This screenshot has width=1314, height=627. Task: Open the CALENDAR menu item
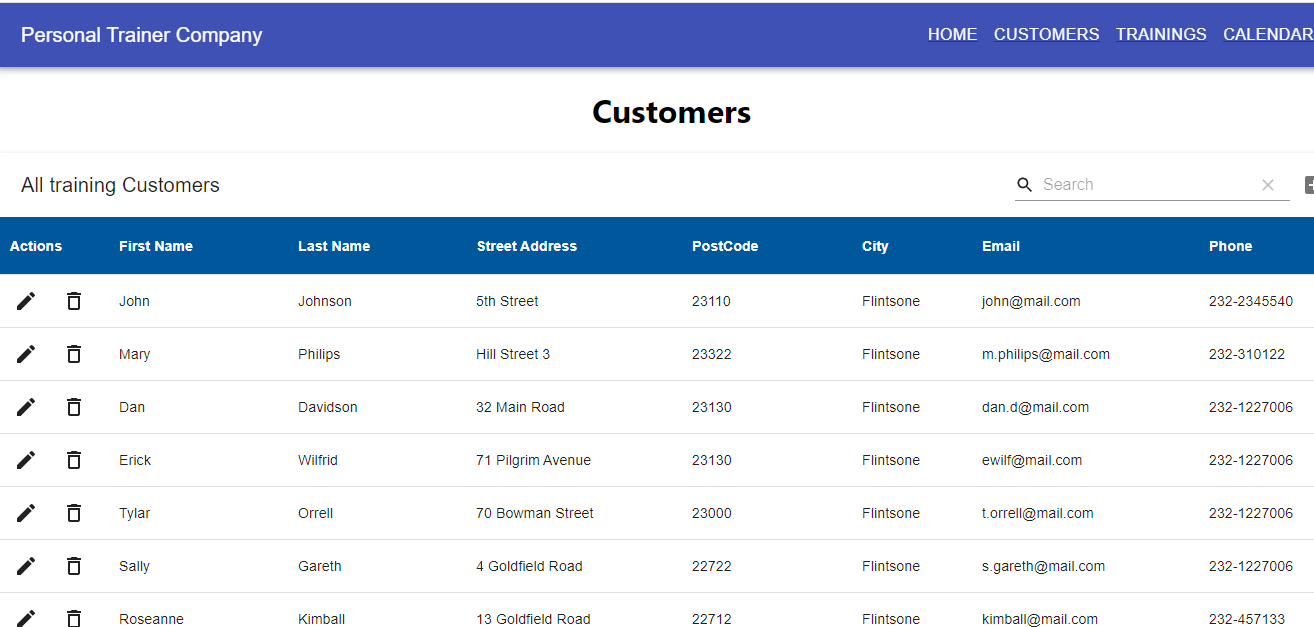pyautogui.click(x=1268, y=34)
